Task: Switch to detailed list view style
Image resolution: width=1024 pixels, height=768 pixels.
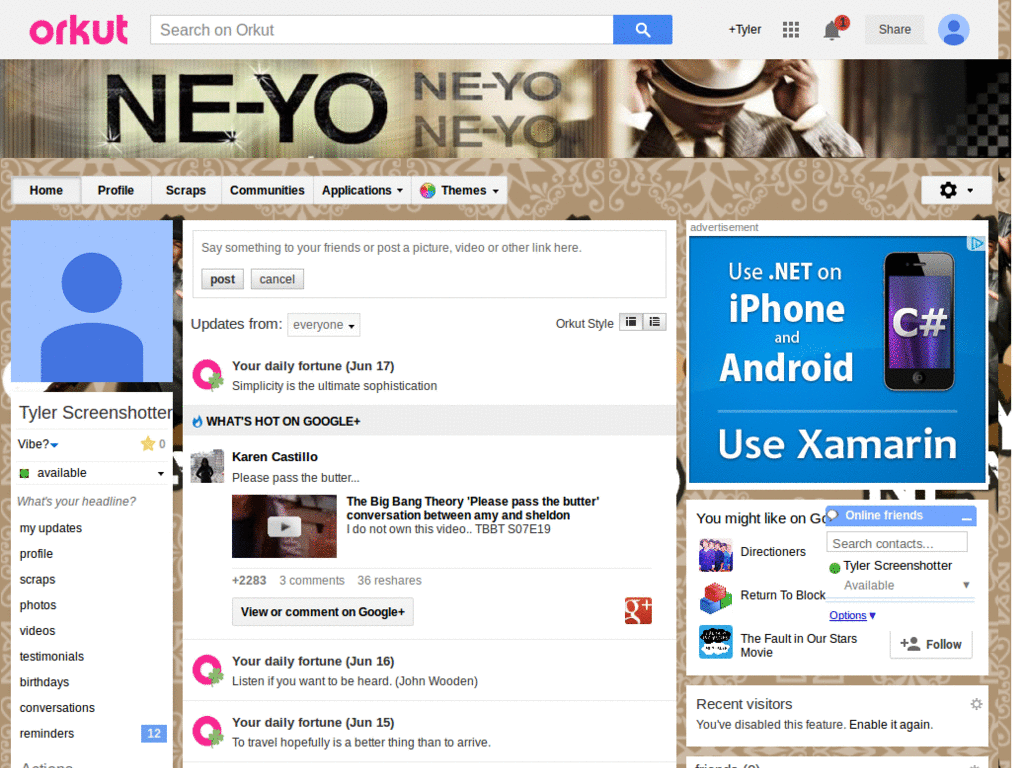Action: 654,322
